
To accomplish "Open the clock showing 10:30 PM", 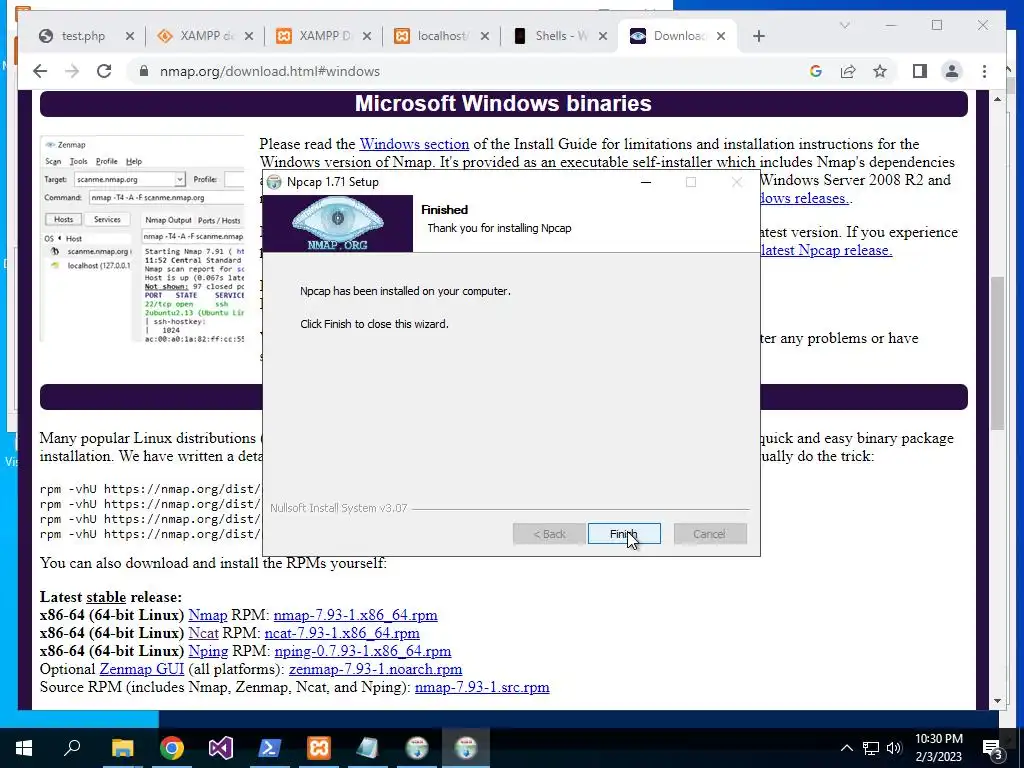I will tap(938, 748).
